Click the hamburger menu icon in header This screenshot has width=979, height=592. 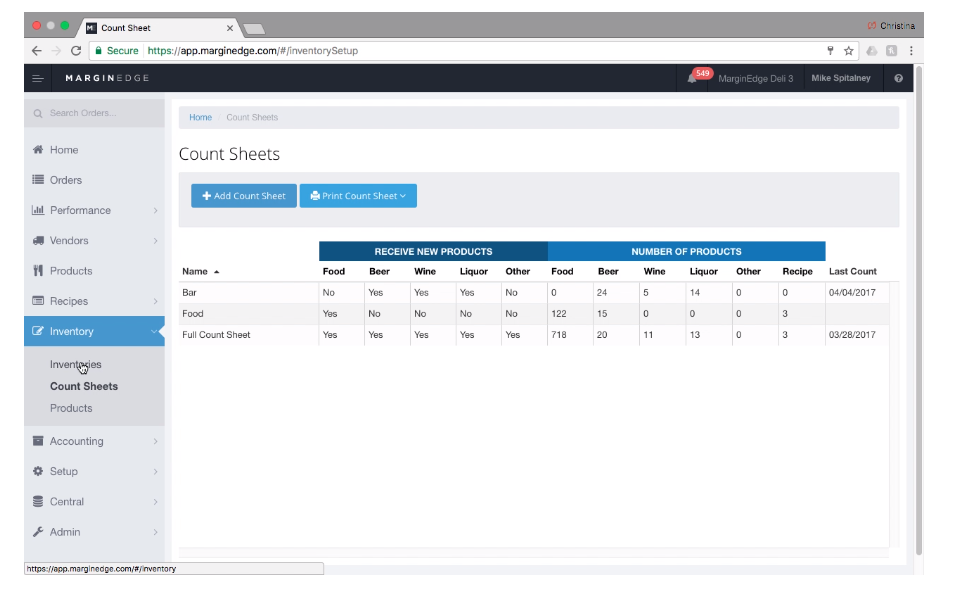[38, 78]
